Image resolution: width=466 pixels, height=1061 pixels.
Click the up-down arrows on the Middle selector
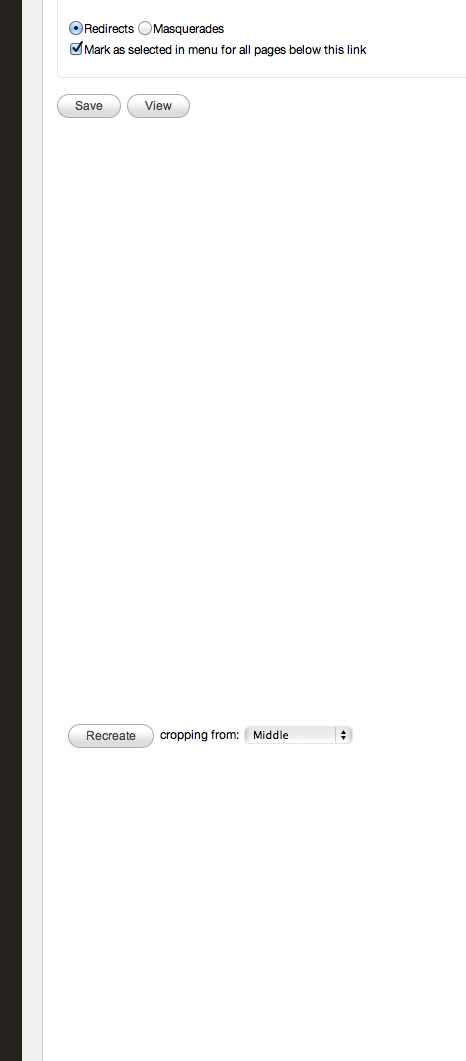(344, 735)
